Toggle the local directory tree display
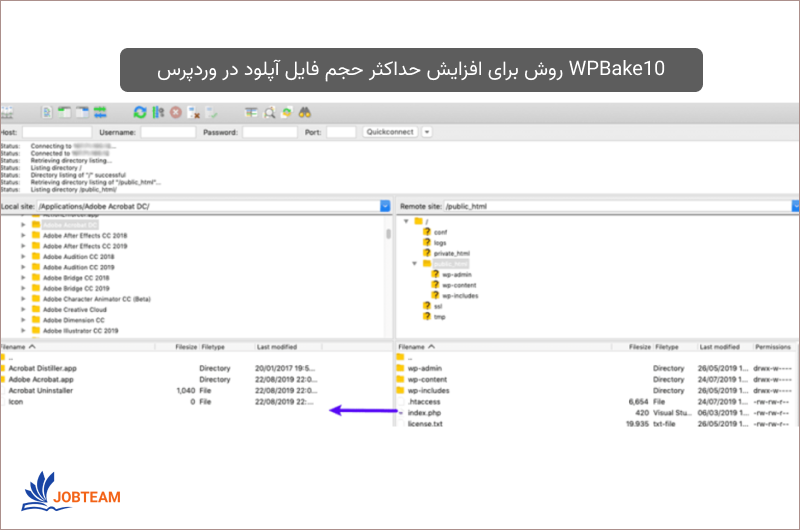Screen dimensions: 800x530 [64, 113]
